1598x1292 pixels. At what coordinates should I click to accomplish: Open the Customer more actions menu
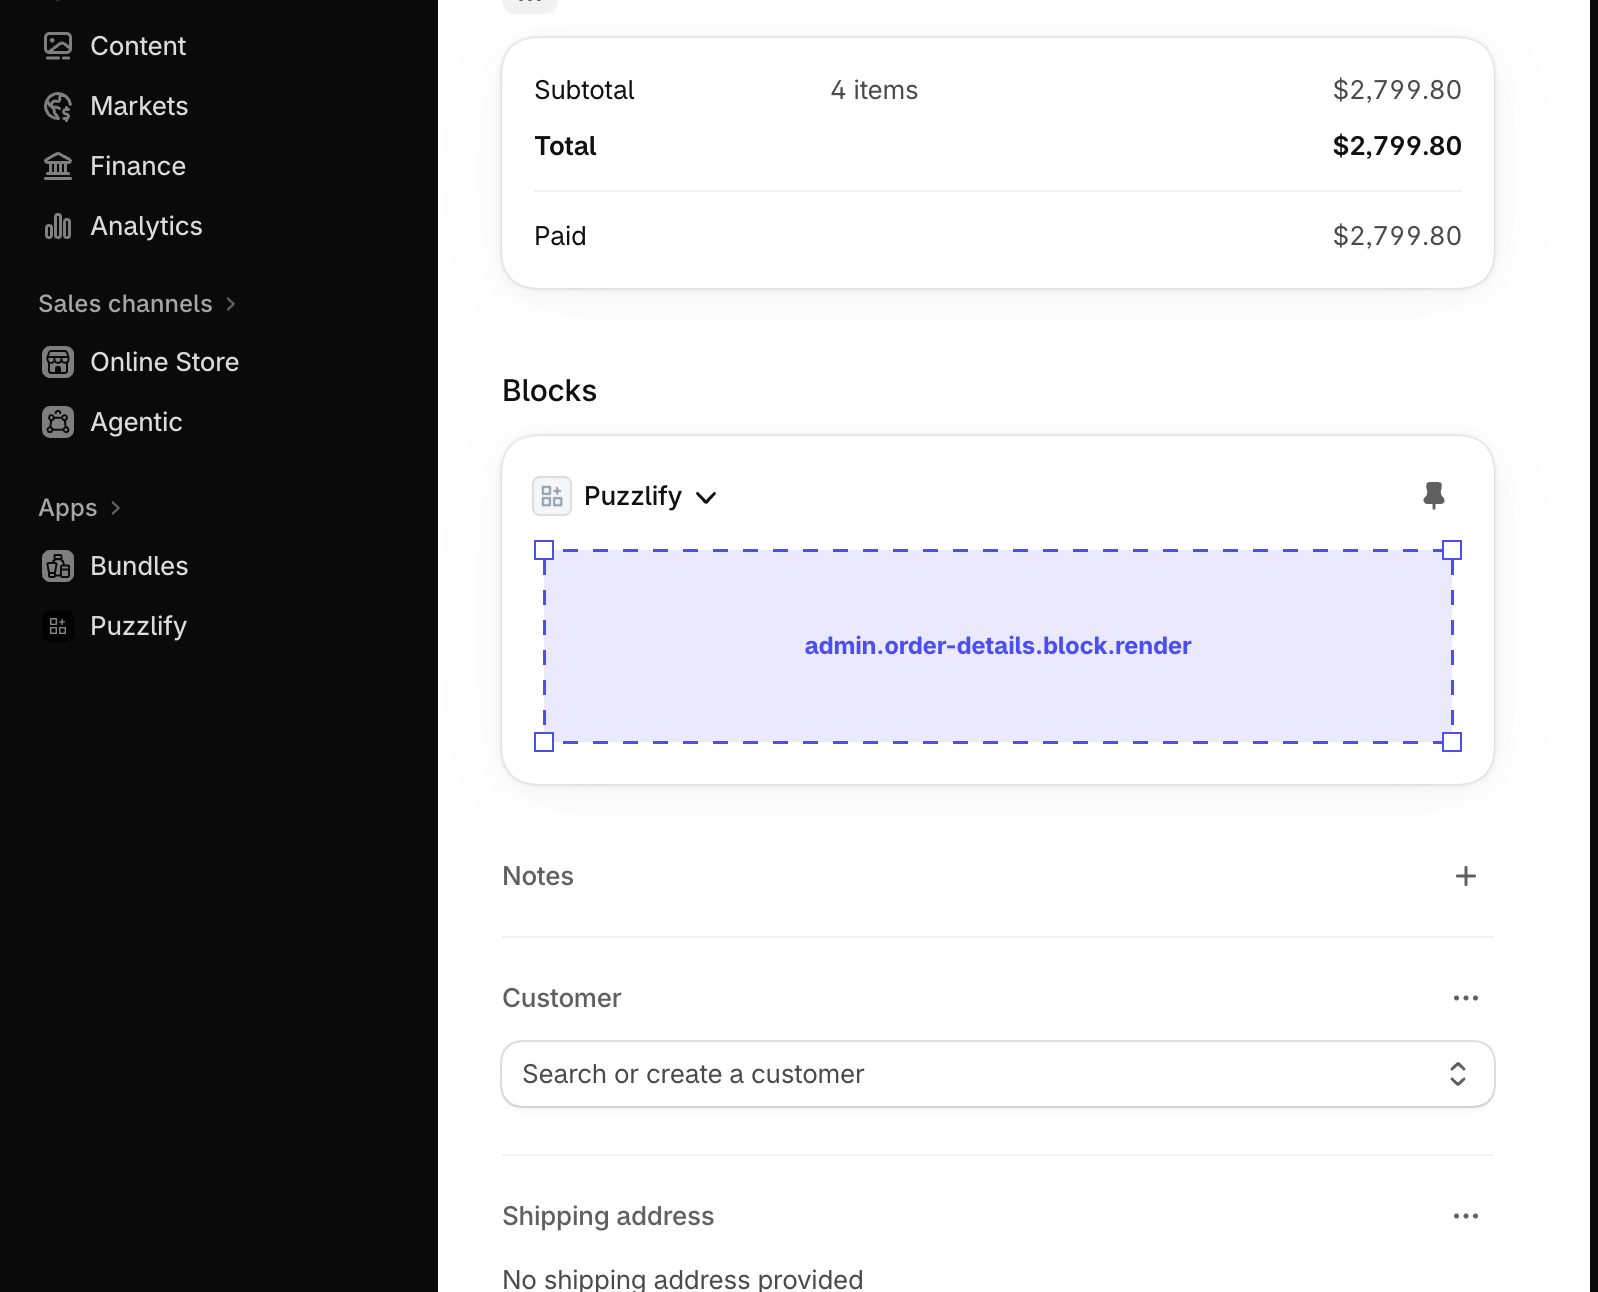pos(1466,998)
